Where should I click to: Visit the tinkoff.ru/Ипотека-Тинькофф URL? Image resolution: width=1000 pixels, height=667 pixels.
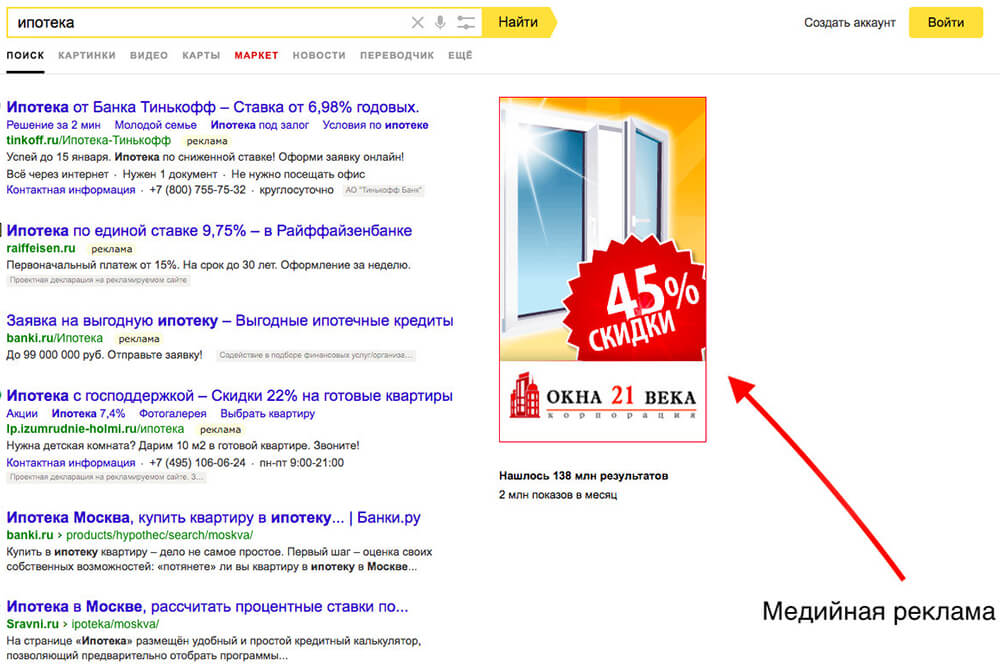click(89, 140)
